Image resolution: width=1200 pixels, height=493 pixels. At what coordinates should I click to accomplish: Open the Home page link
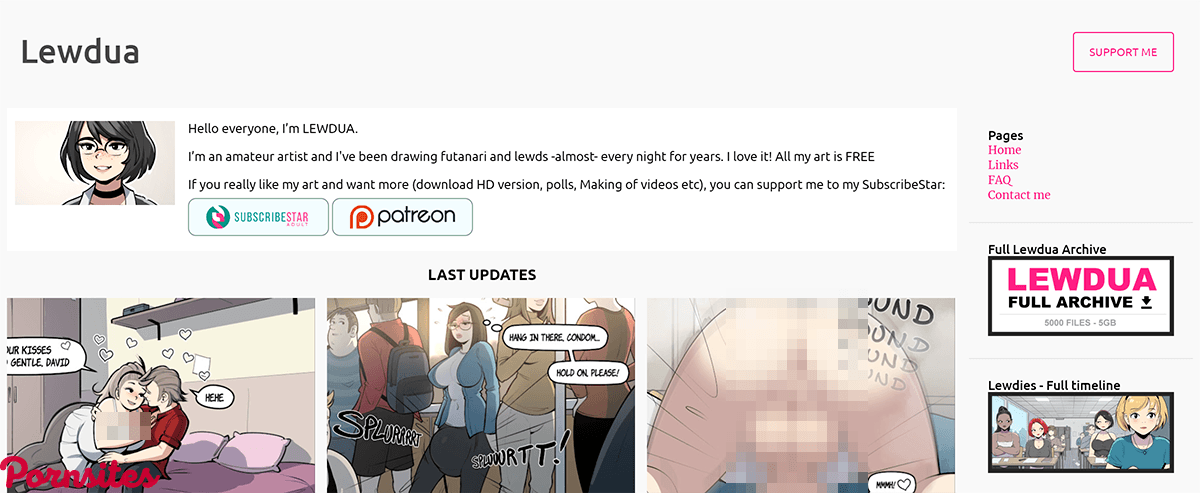click(x=1004, y=150)
